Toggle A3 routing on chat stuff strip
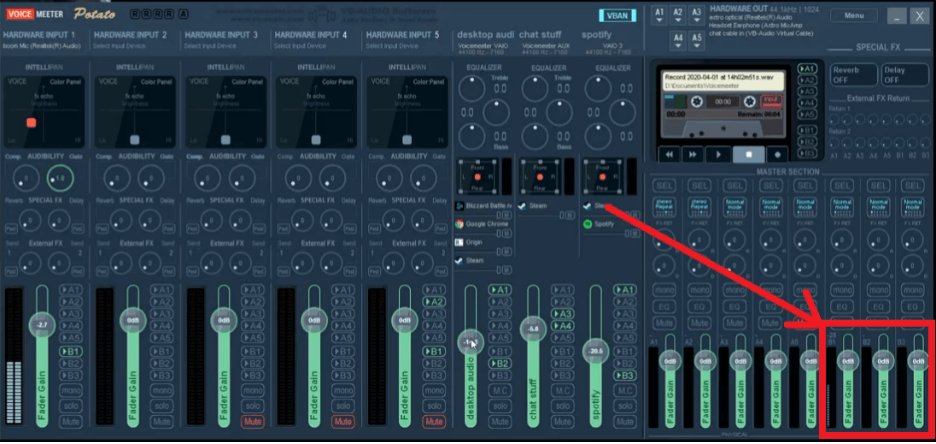936x444 pixels. tap(562, 314)
